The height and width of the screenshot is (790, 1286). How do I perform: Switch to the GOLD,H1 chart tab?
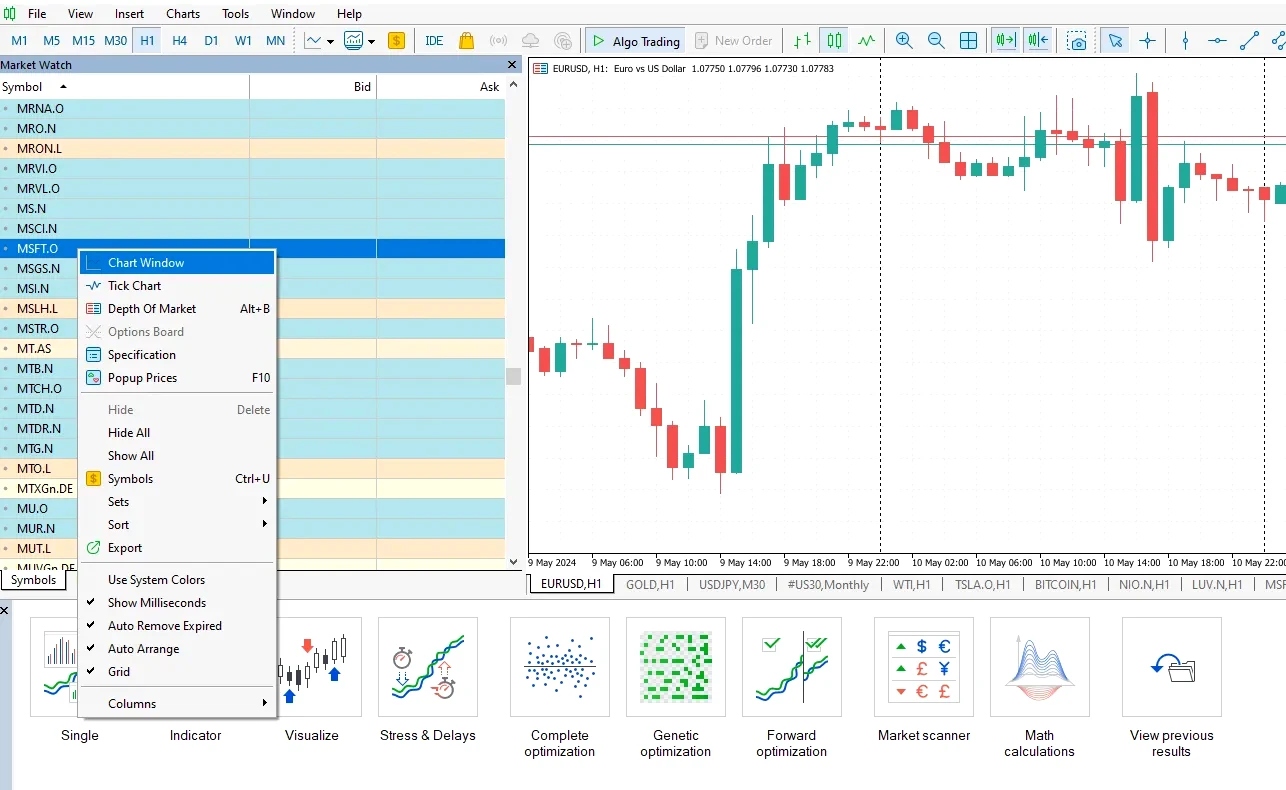coord(650,584)
